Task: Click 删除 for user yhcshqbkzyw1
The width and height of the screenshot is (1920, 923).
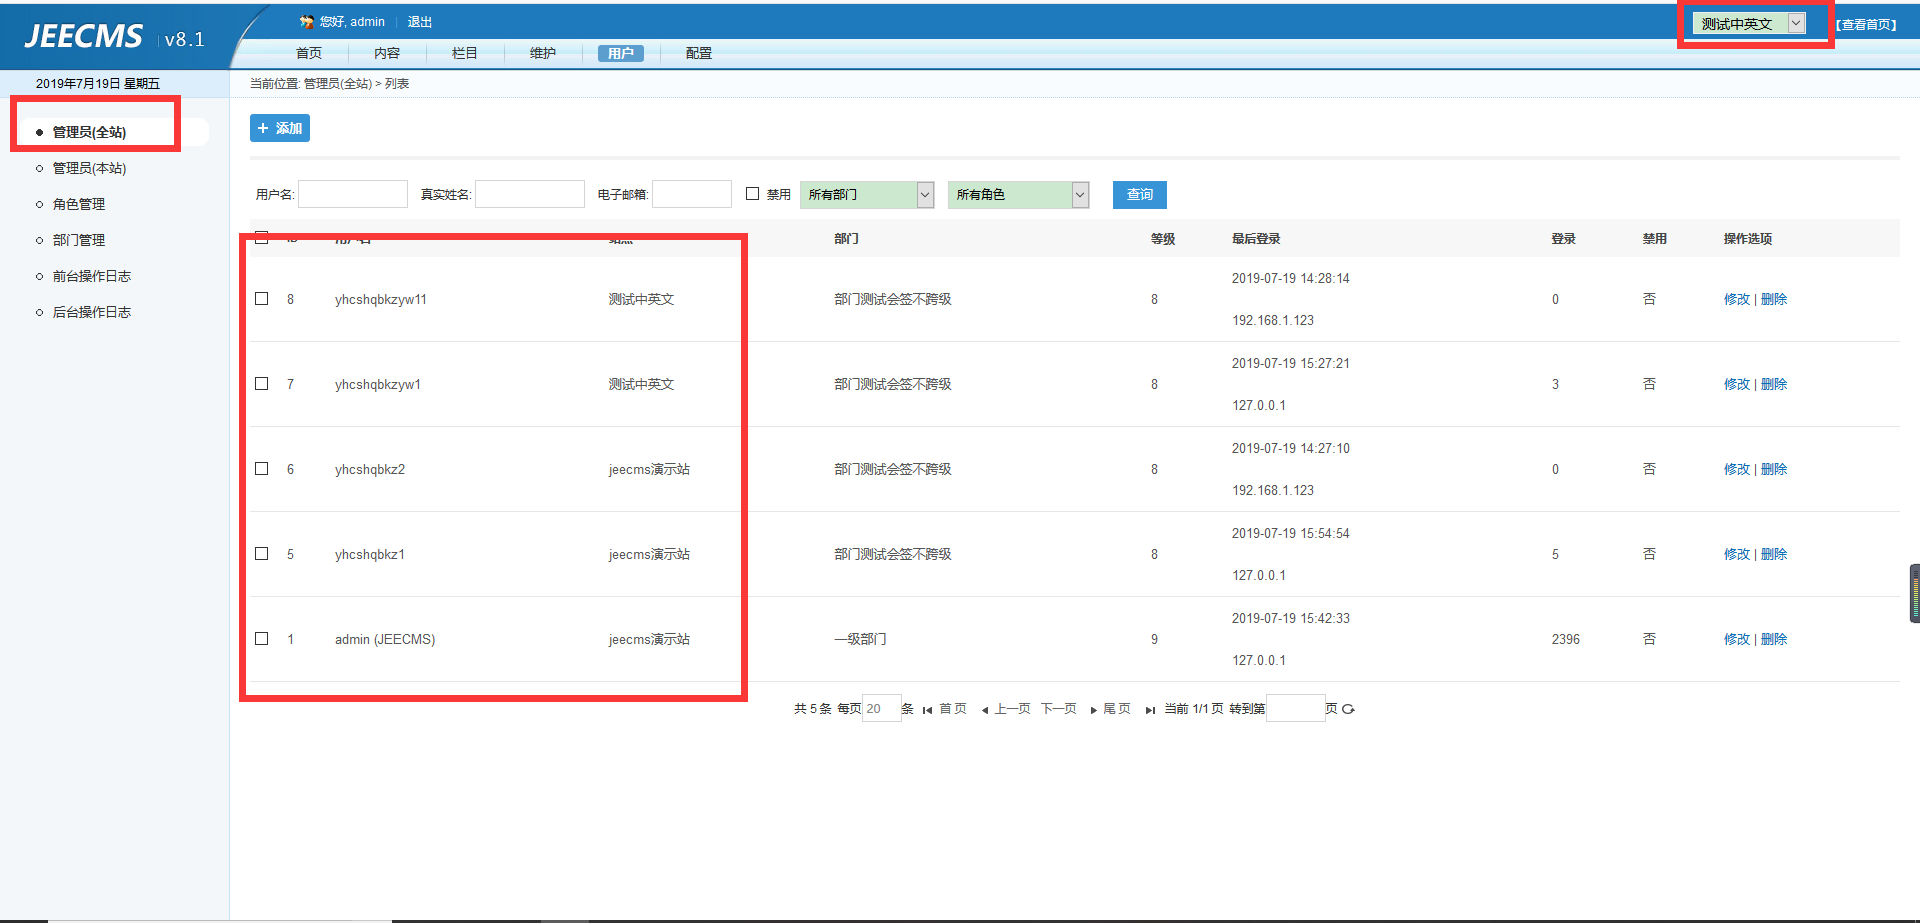Action: 1774,384
